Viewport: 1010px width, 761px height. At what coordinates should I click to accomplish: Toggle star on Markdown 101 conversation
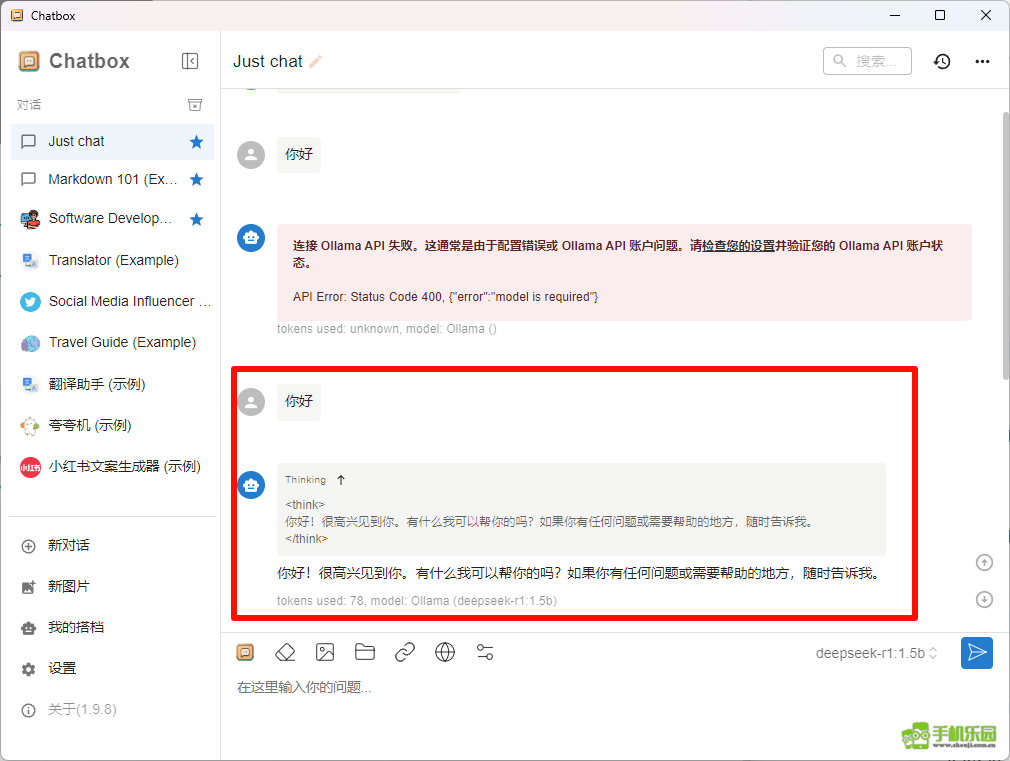tap(196, 180)
